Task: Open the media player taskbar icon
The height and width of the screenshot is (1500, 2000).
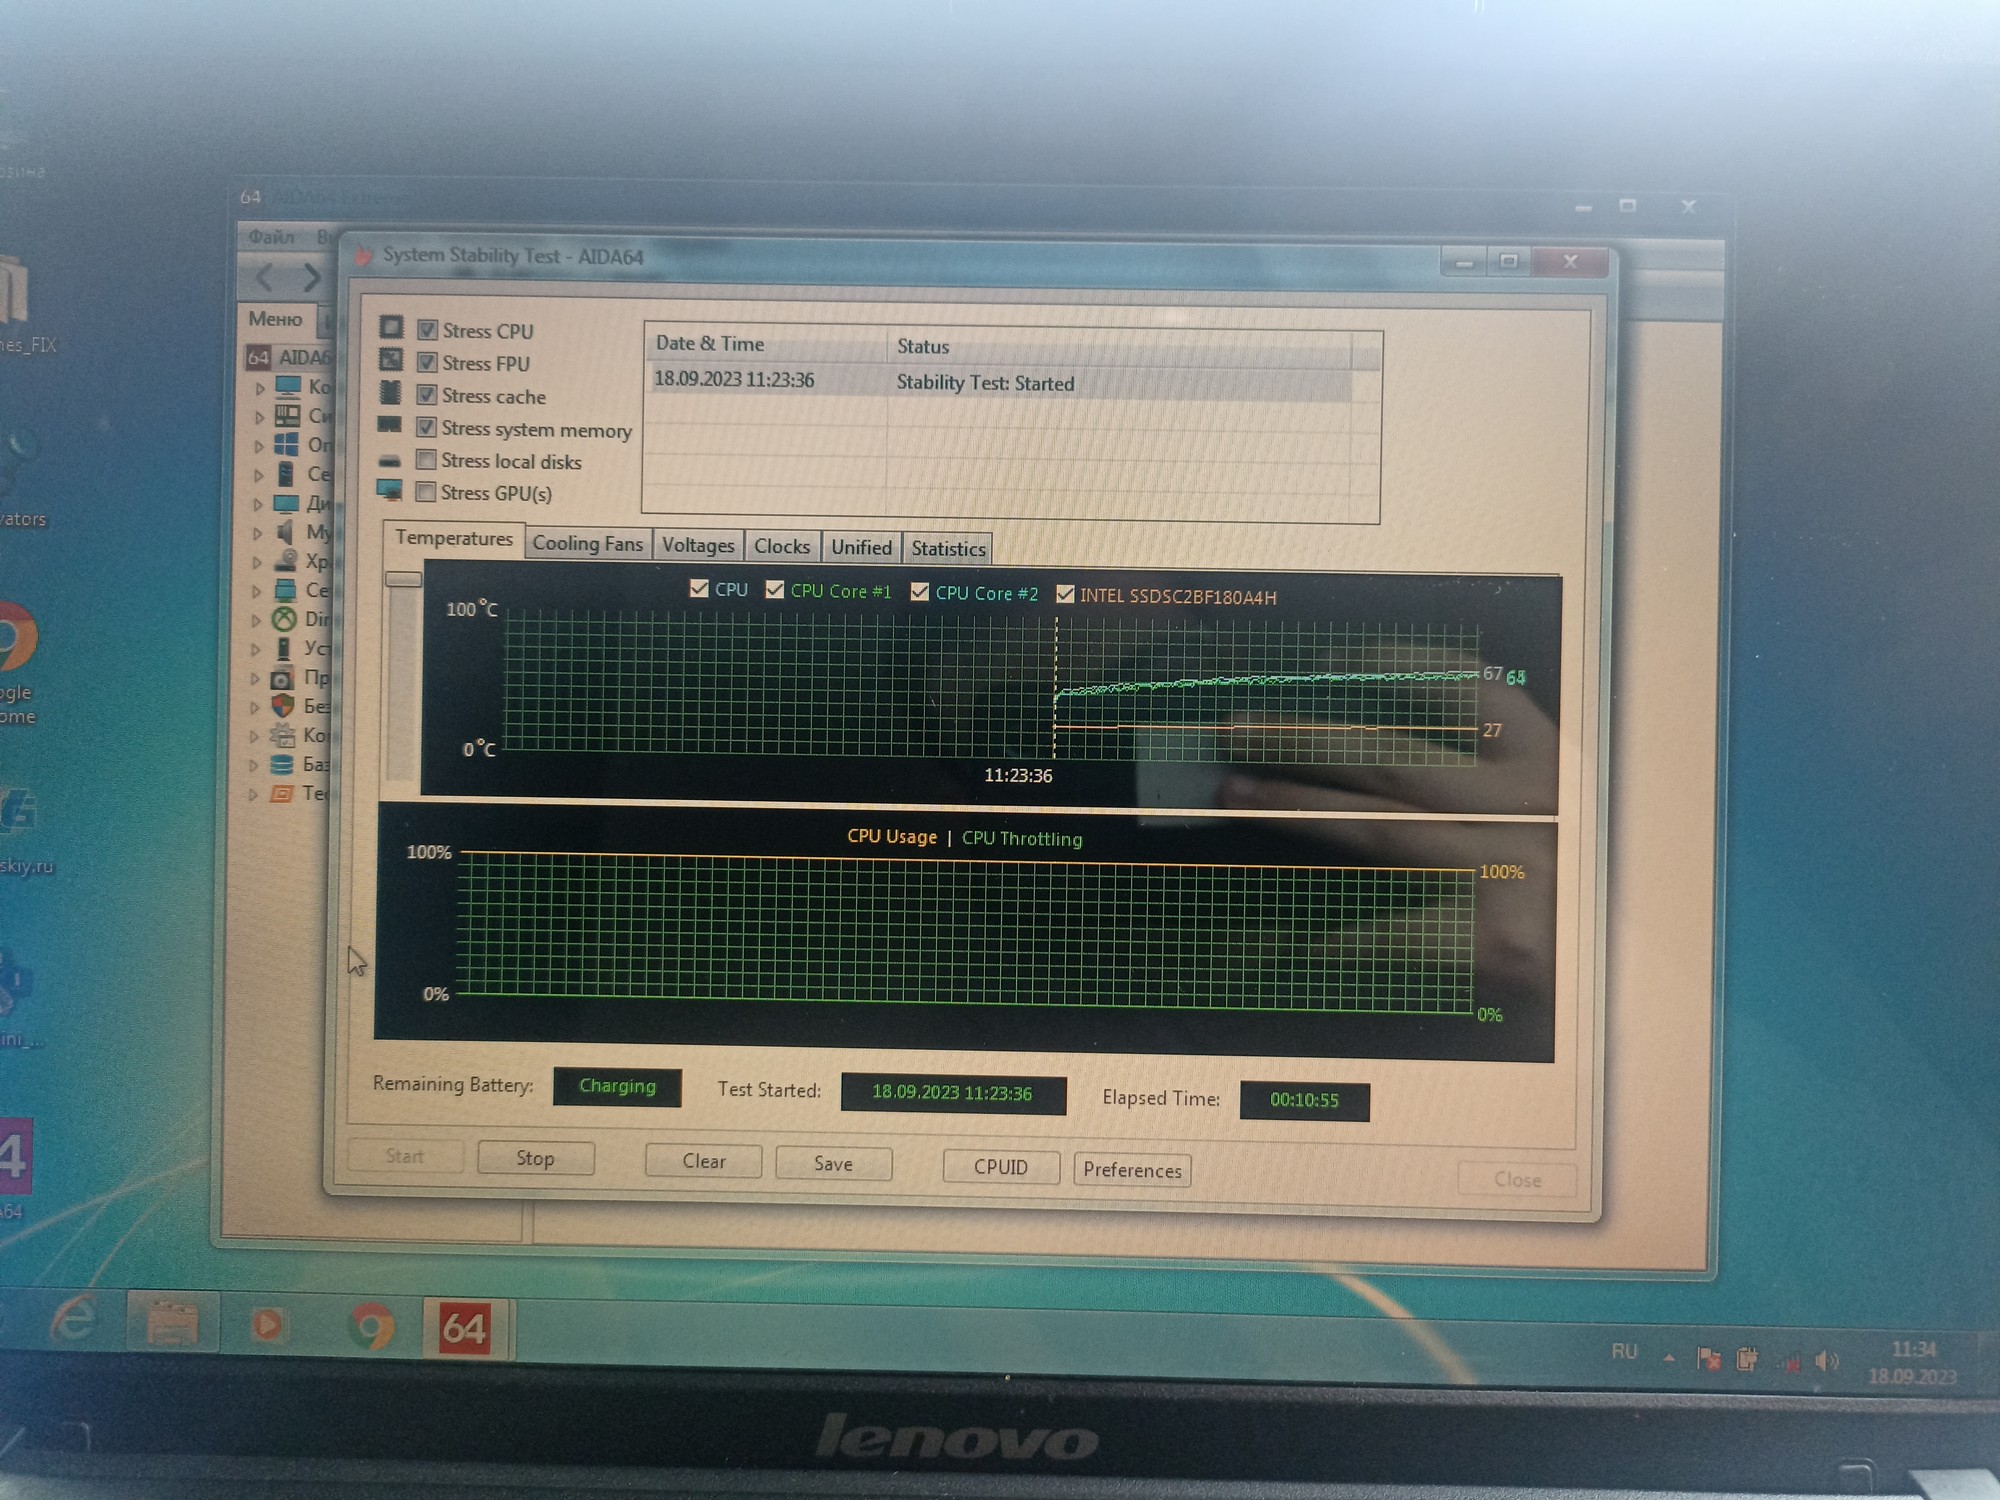Action: coord(267,1325)
